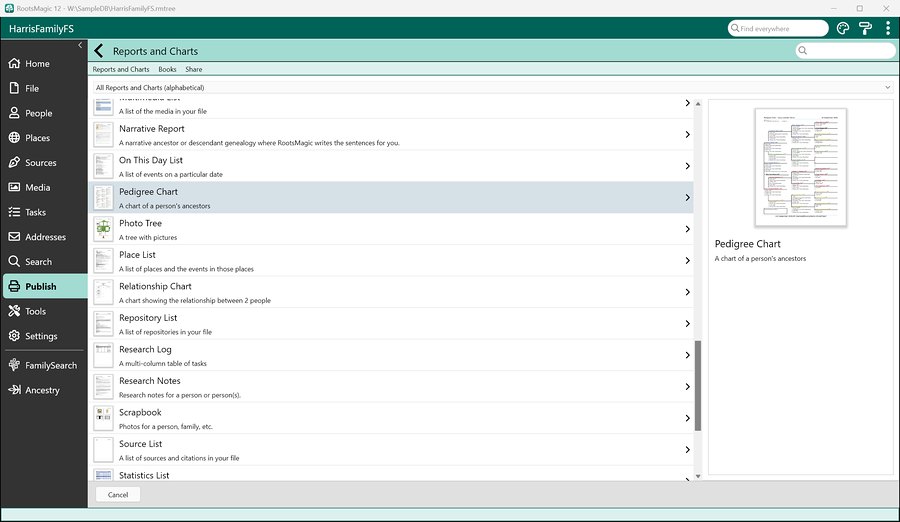Click the HarrisFamilyFS database title

coord(41,29)
